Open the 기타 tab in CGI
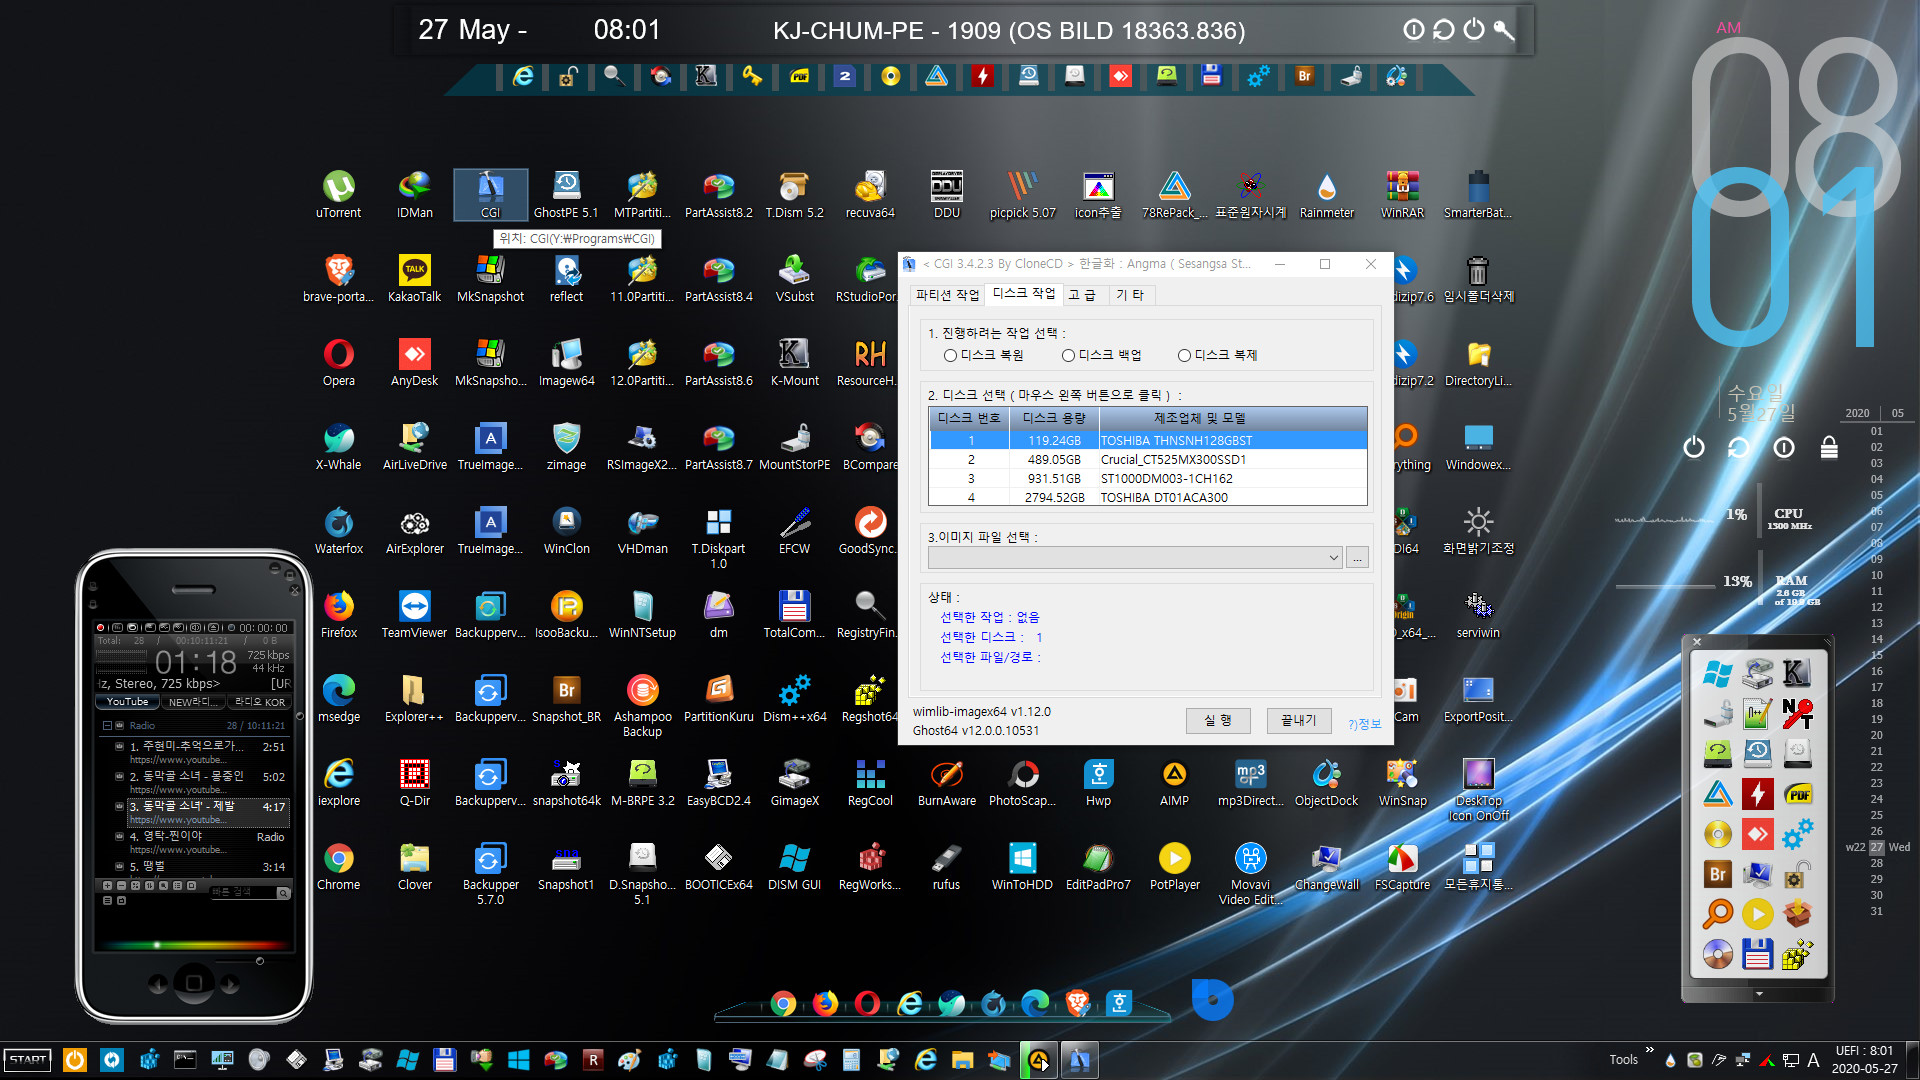The width and height of the screenshot is (1920, 1080). pyautogui.click(x=1130, y=295)
